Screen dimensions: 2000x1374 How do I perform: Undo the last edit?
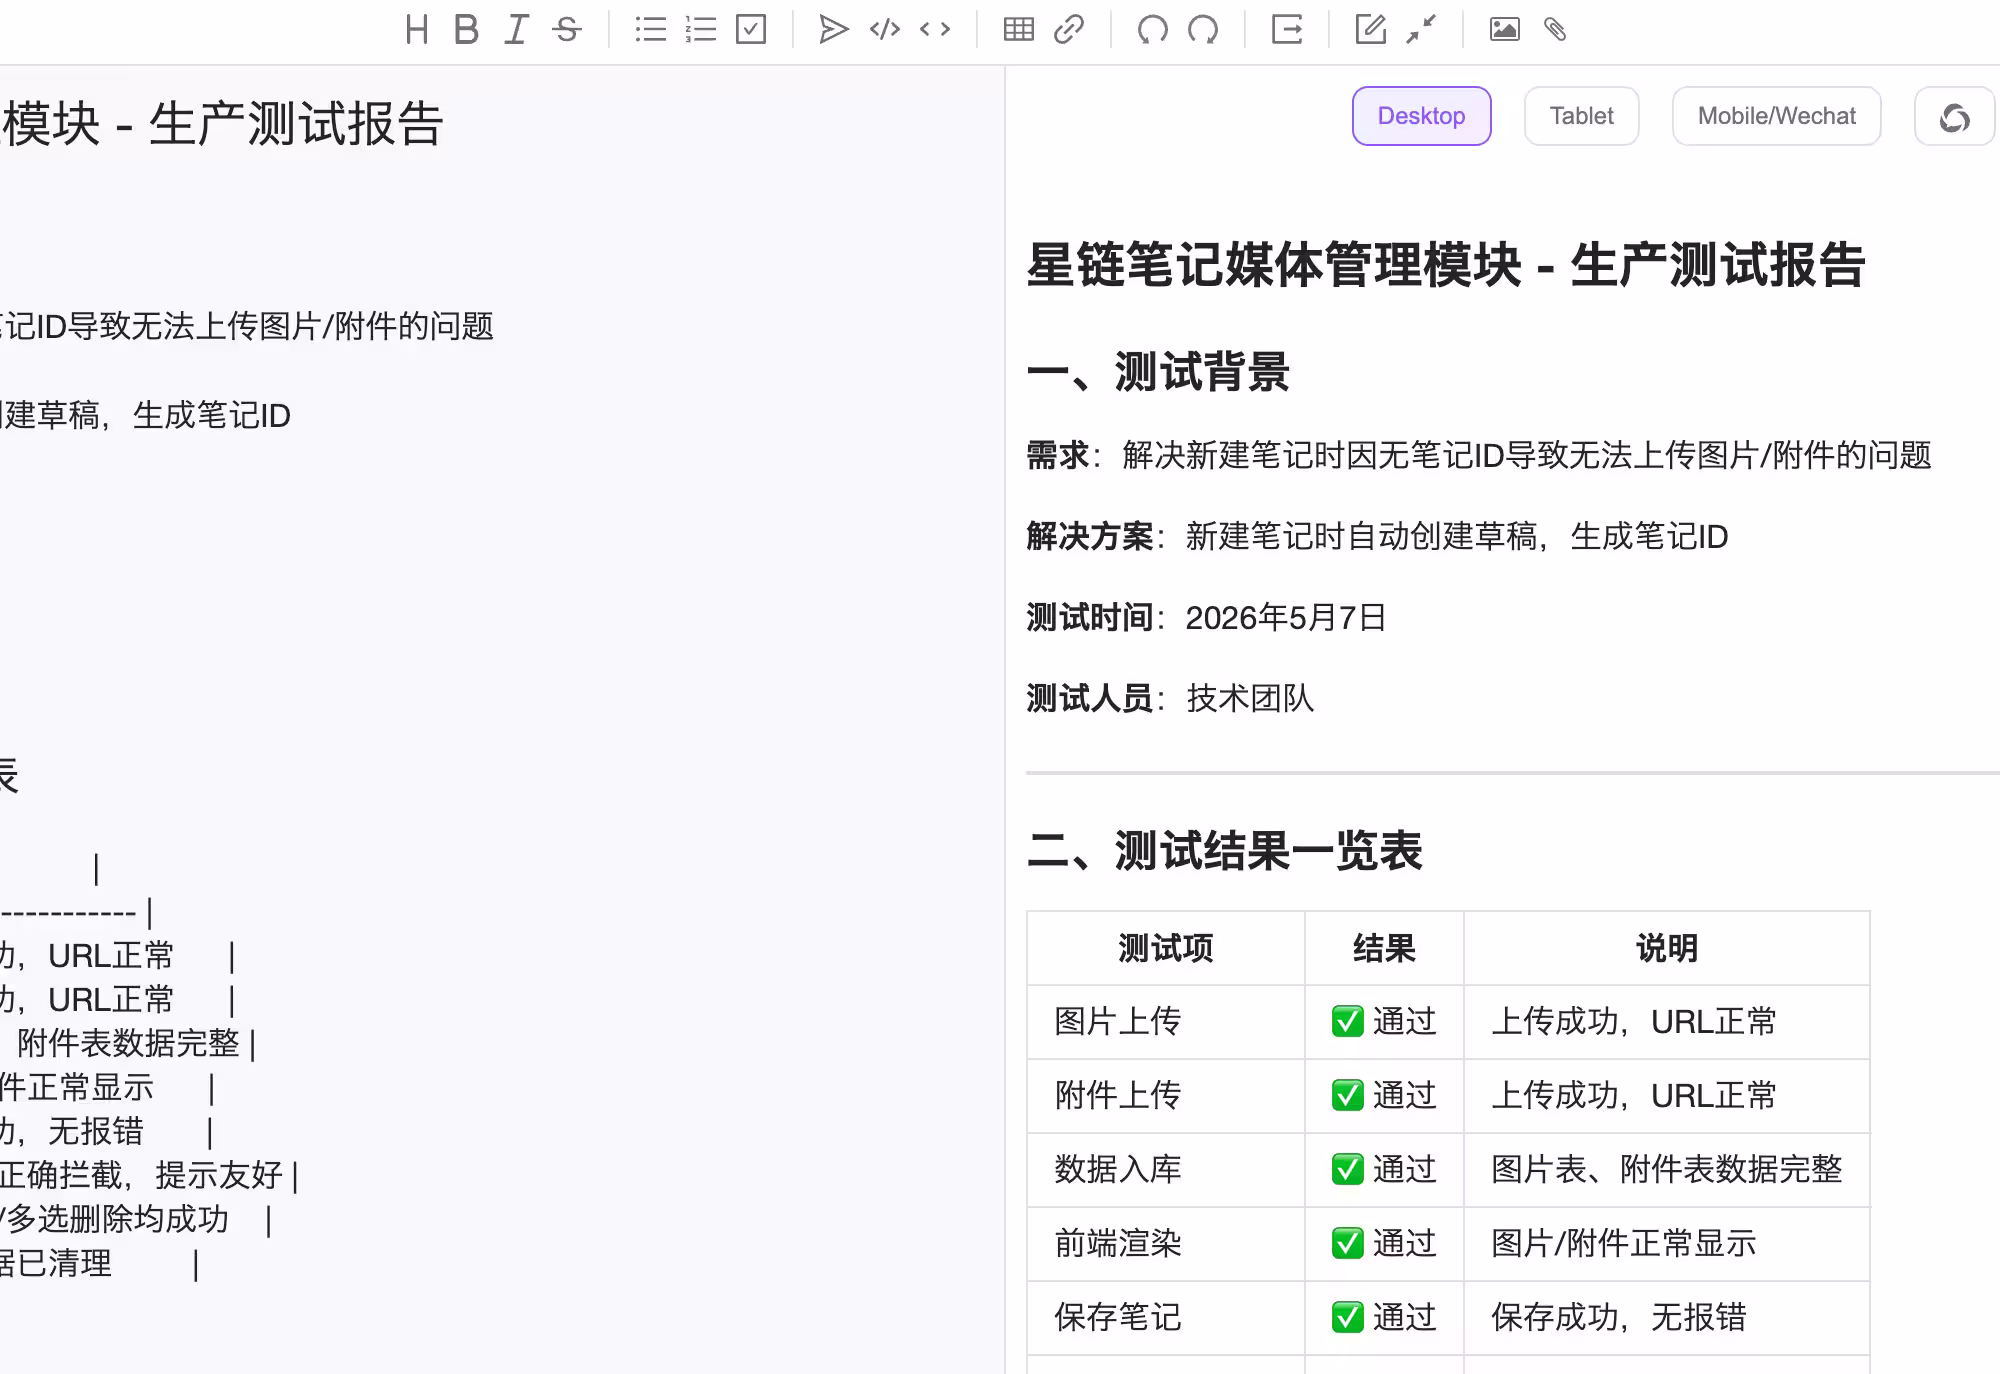1153,30
